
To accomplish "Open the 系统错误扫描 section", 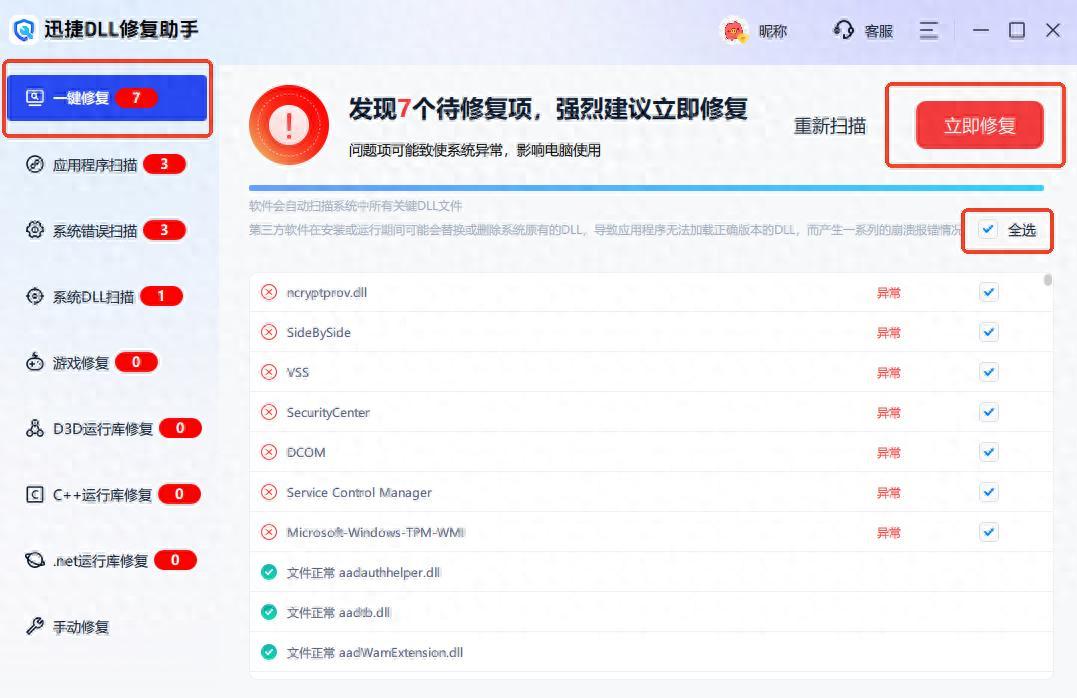I will click(x=95, y=231).
